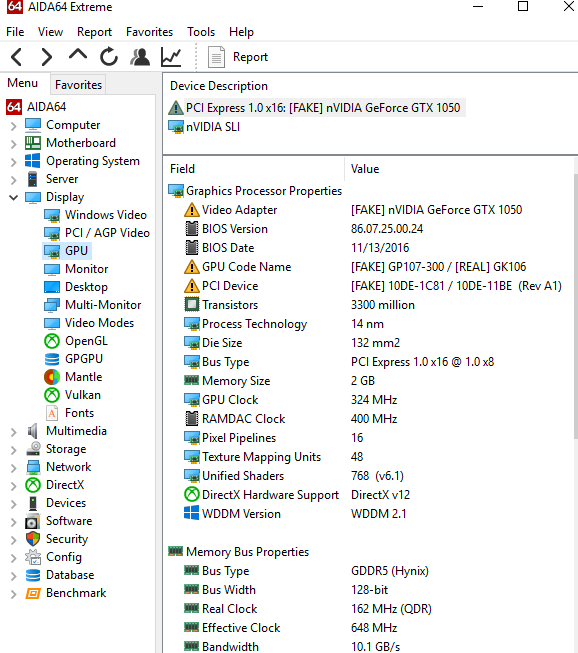The height and width of the screenshot is (653, 578).
Task: Open the Tools menu
Action: (x=201, y=32)
